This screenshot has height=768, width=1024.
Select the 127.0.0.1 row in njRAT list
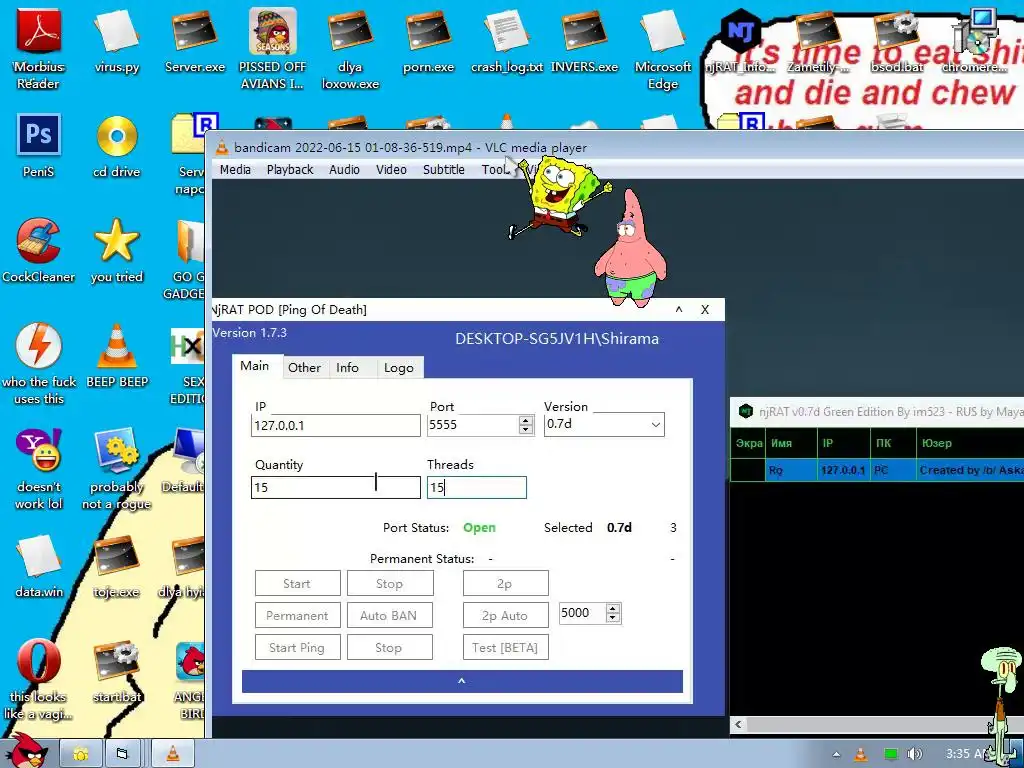click(876, 470)
